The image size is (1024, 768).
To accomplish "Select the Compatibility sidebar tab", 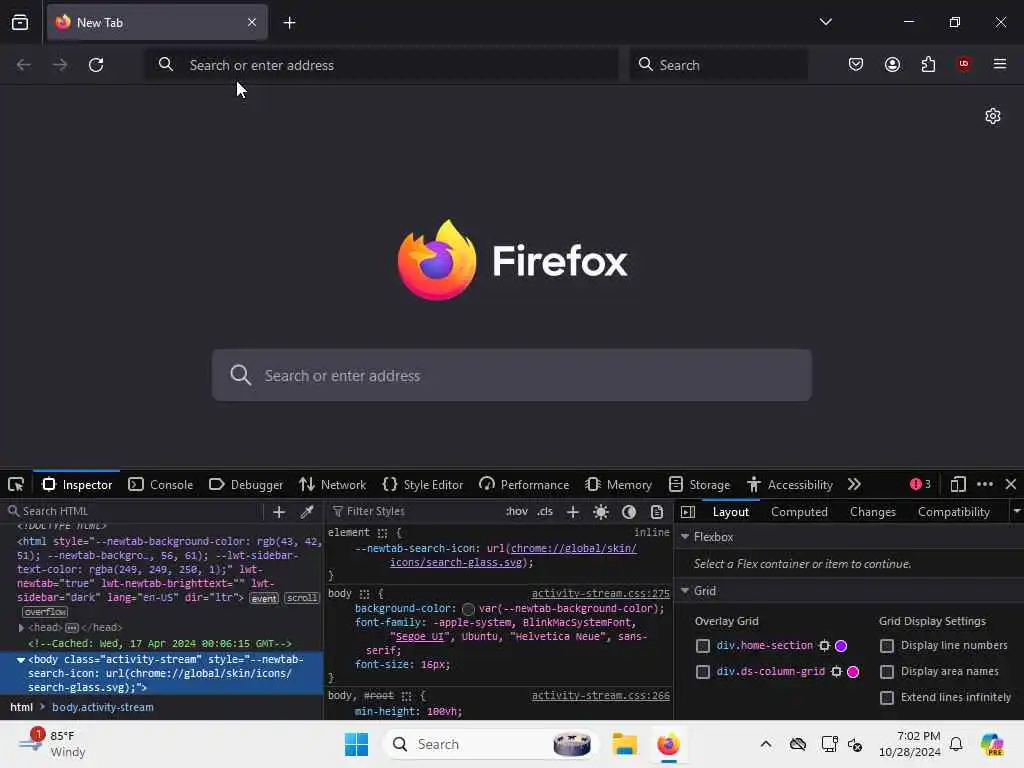I will [x=953, y=512].
